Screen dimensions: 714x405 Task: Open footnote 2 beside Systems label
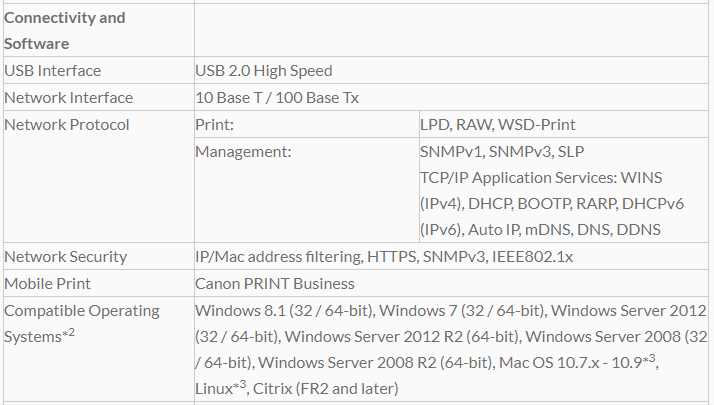(x=69, y=333)
